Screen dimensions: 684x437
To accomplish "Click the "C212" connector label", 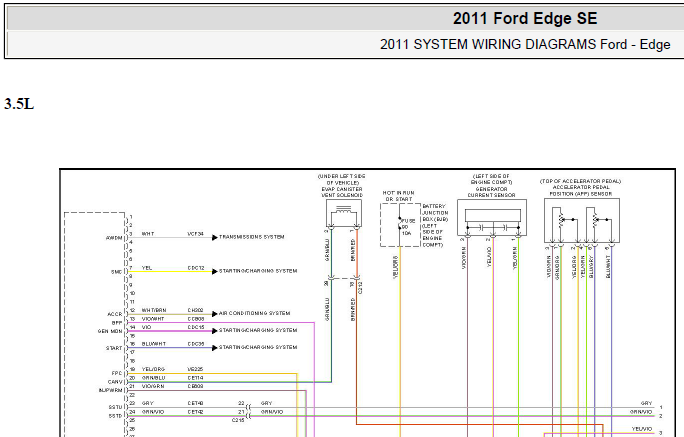I will (x=361, y=287).
